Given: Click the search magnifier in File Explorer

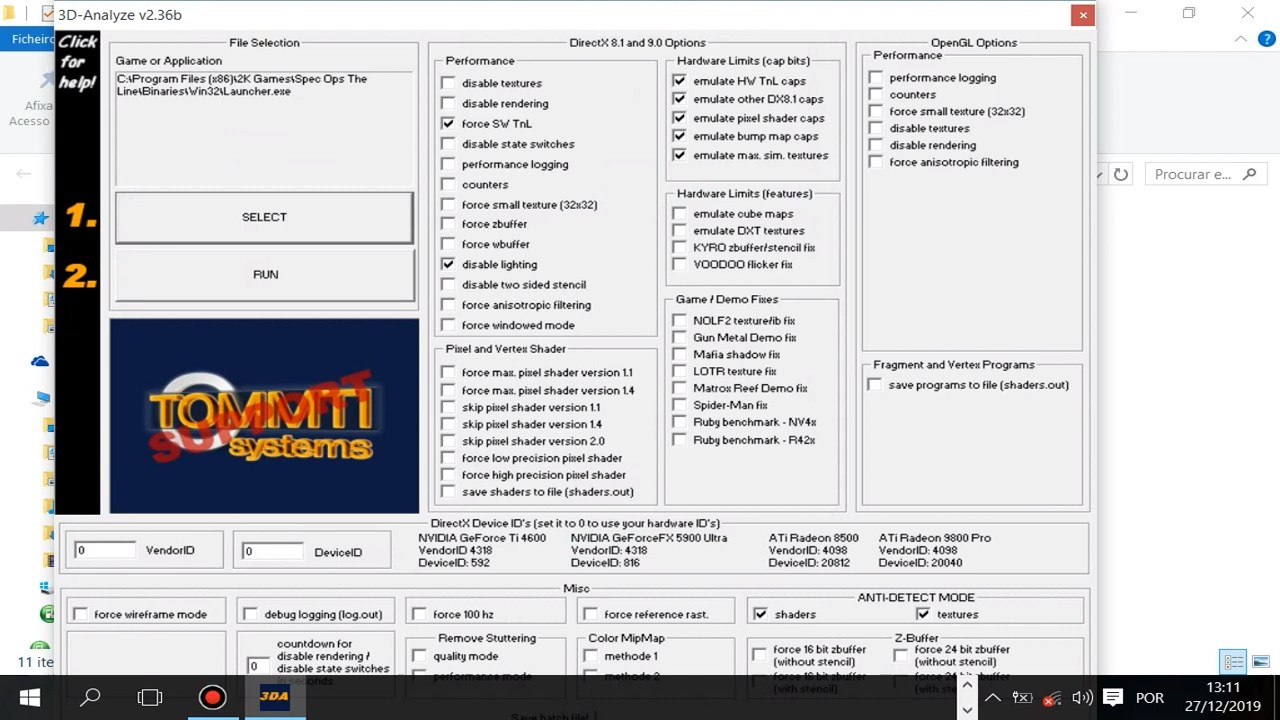Looking at the screenshot, I should point(1249,174).
